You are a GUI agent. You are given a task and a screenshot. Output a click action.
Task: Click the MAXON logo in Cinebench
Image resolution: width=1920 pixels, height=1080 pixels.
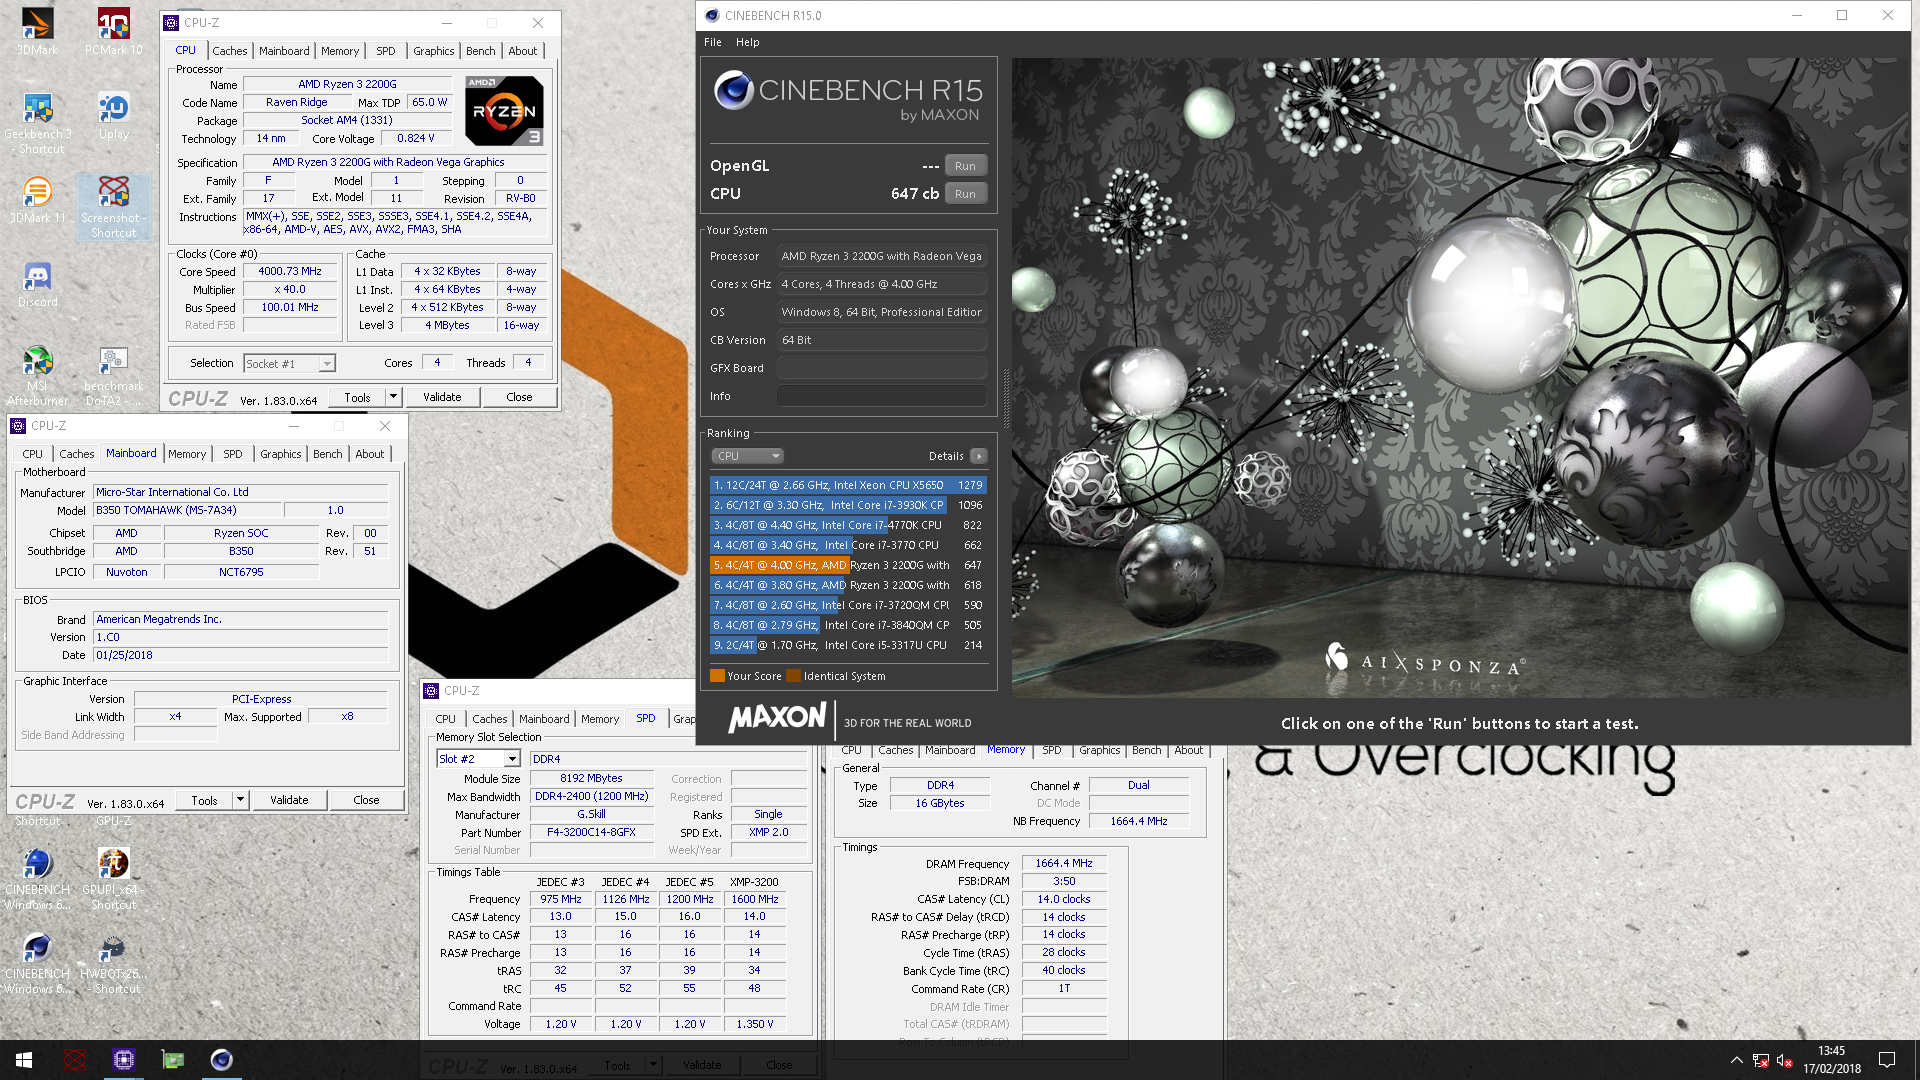[x=777, y=717]
